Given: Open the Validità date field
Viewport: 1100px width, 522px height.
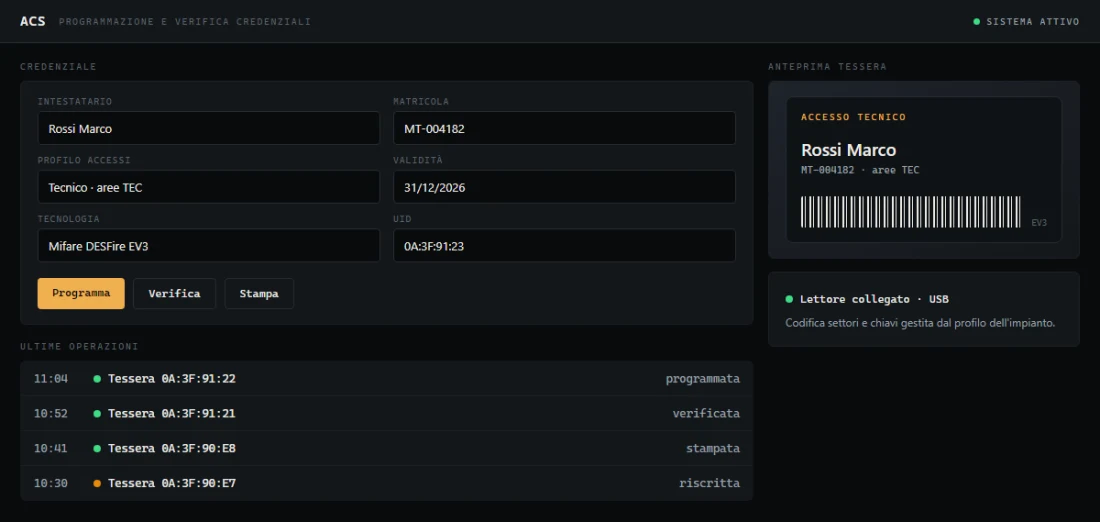Looking at the screenshot, I should click(x=564, y=187).
